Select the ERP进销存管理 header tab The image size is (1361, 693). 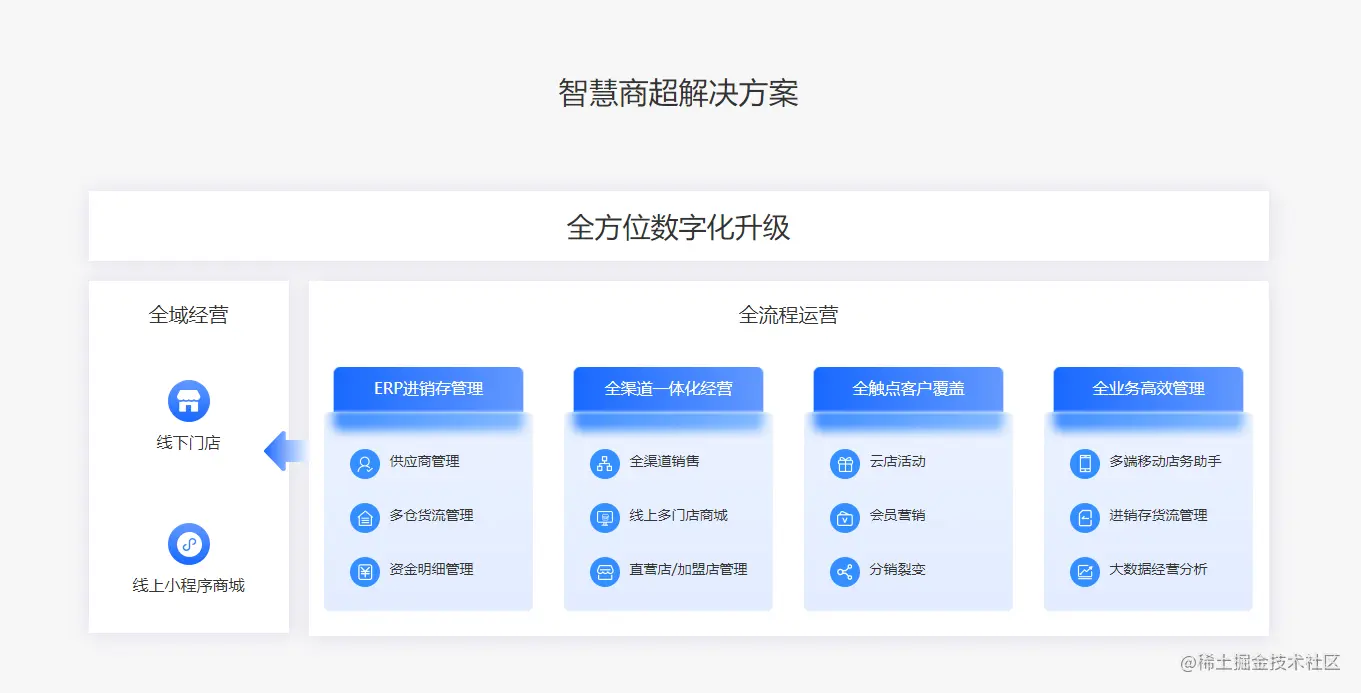[428, 389]
